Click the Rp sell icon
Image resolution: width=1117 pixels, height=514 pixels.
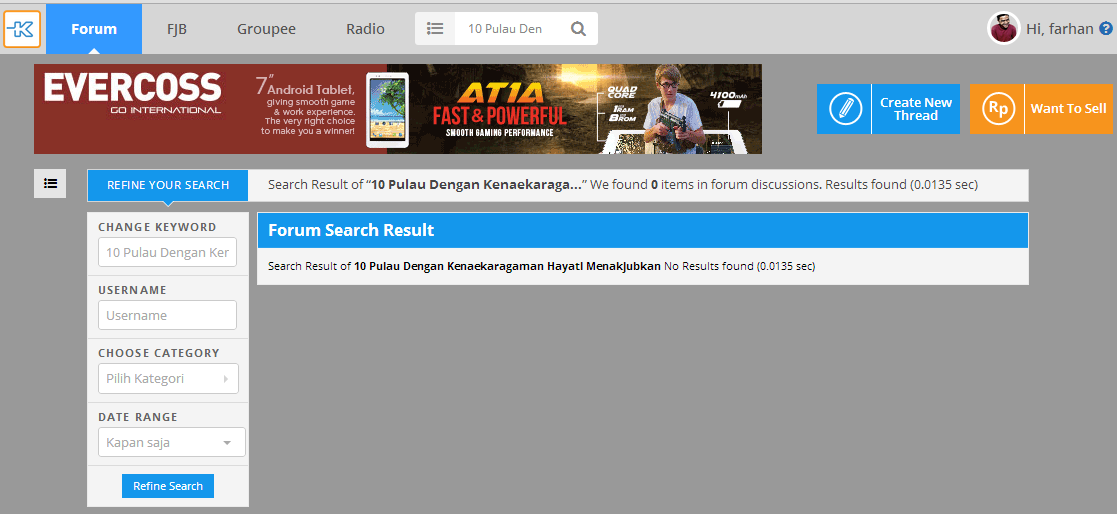(997, 109)
